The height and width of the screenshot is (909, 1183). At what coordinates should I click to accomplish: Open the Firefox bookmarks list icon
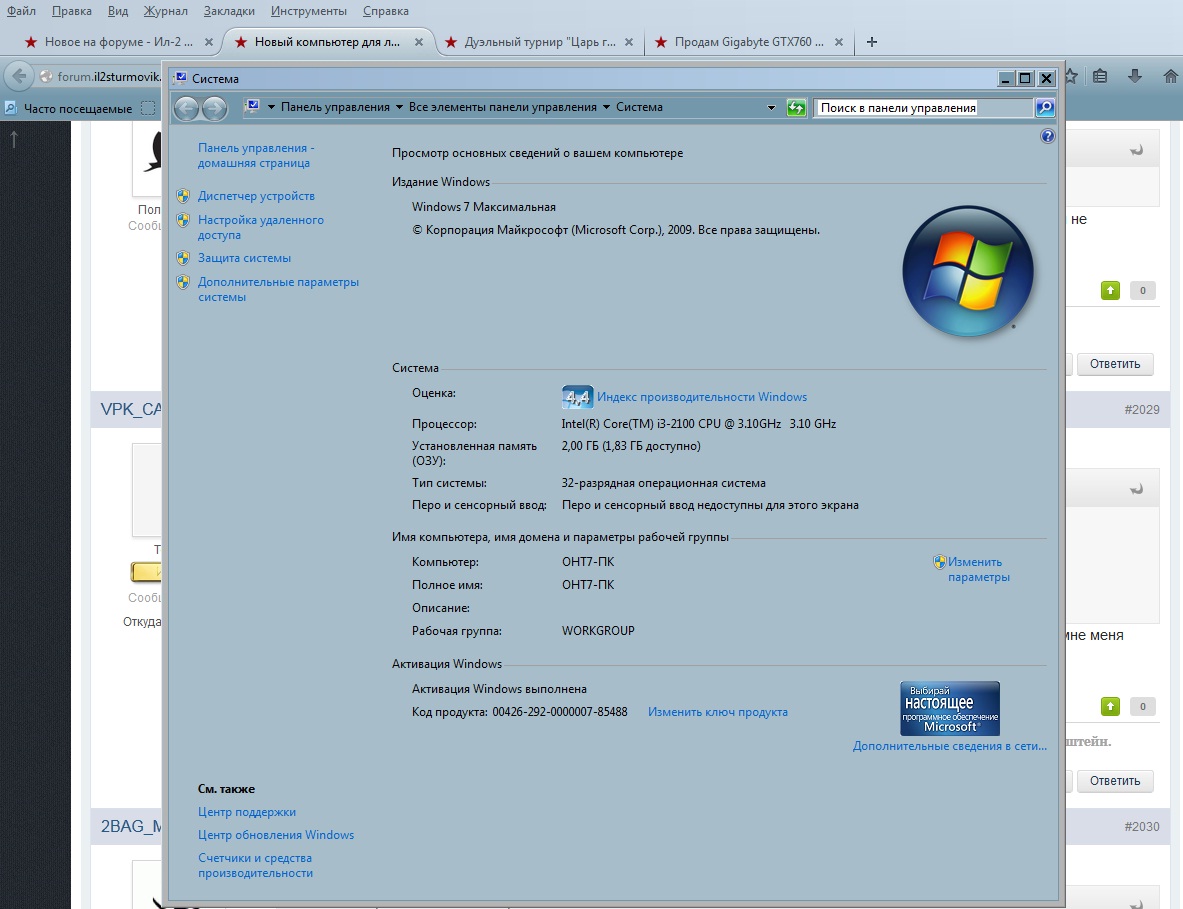1100,76
